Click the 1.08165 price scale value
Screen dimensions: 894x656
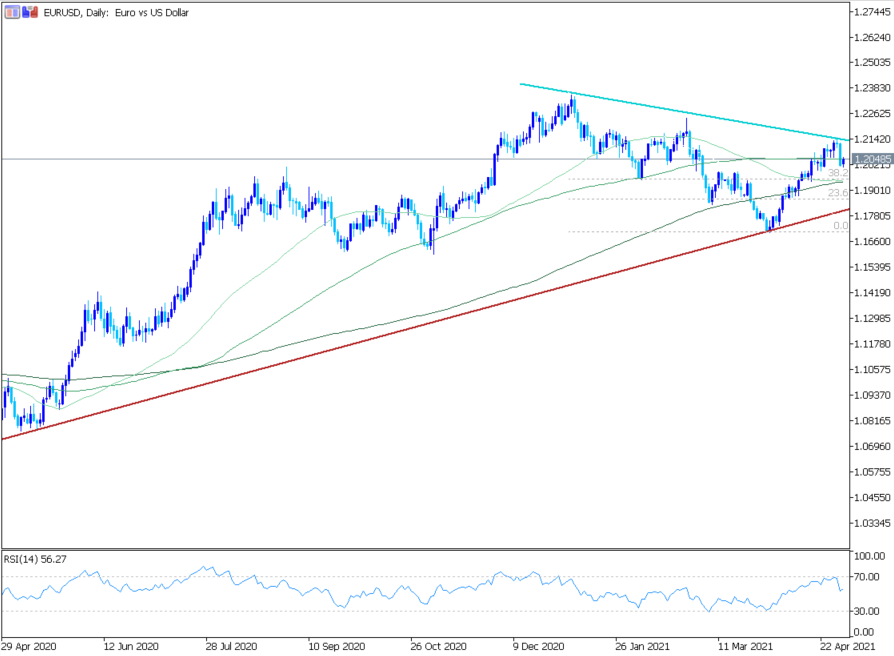(x=872, y=421)
